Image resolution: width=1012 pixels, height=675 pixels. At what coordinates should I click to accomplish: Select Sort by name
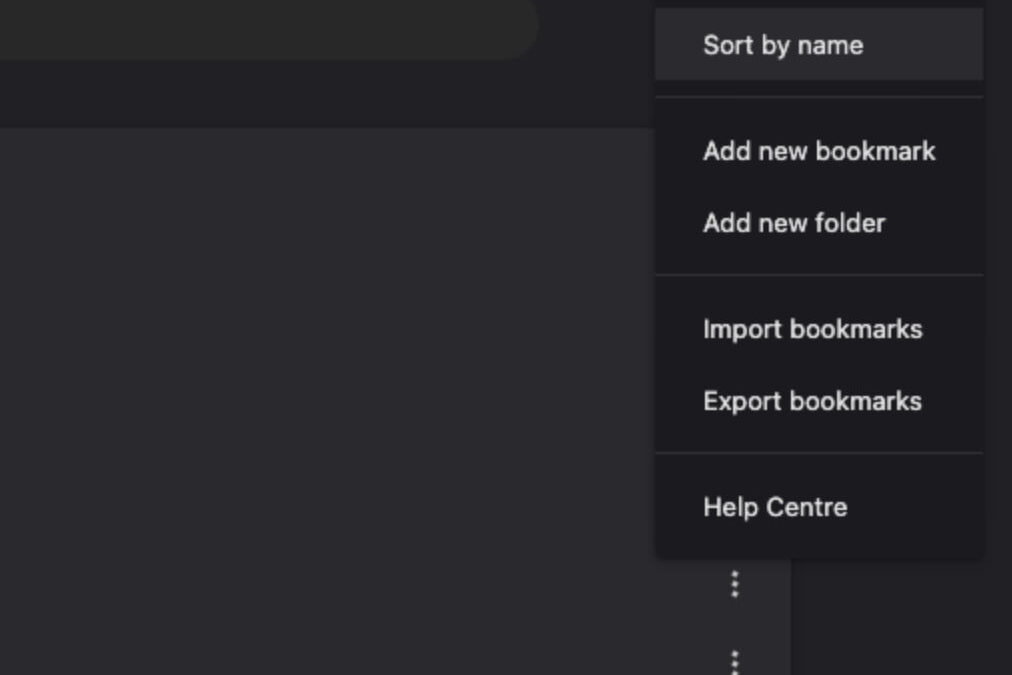point(782,45)
